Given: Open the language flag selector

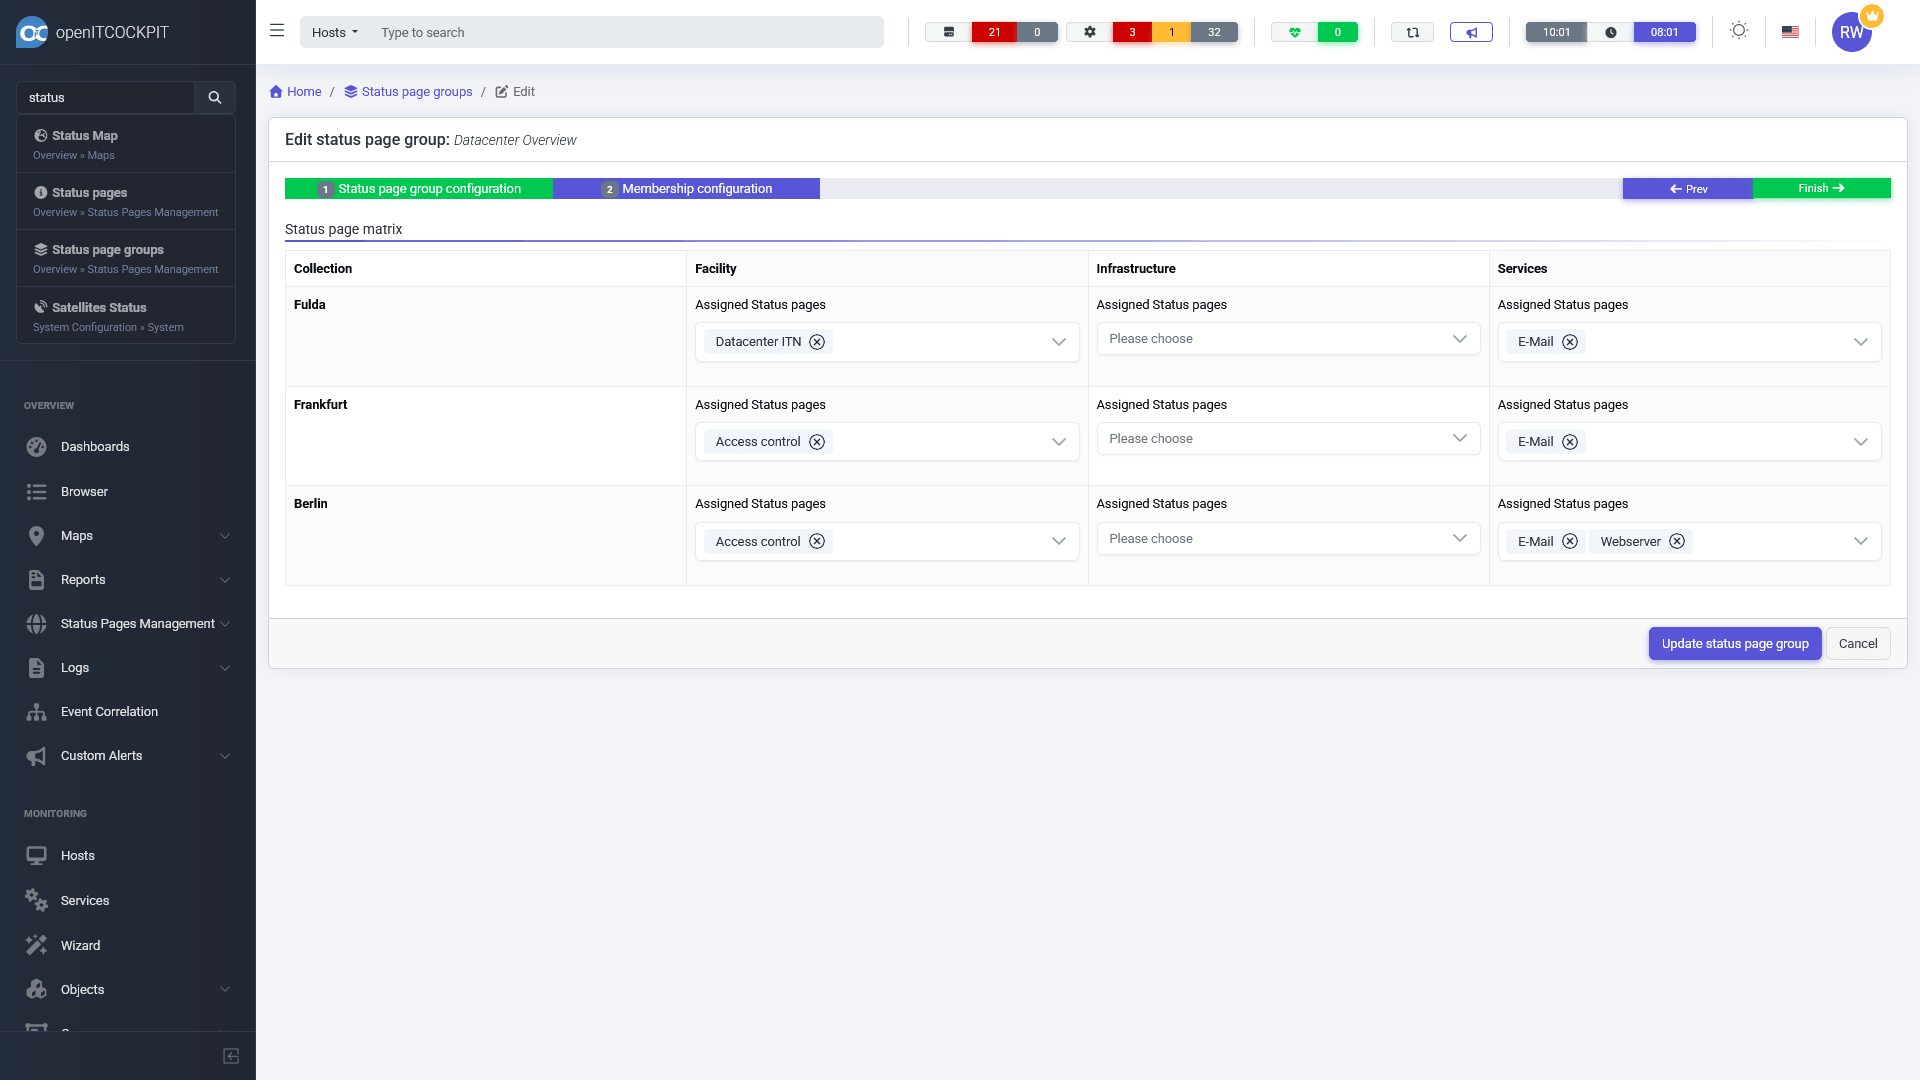Looking at the screenshot, I should 1790,32.
